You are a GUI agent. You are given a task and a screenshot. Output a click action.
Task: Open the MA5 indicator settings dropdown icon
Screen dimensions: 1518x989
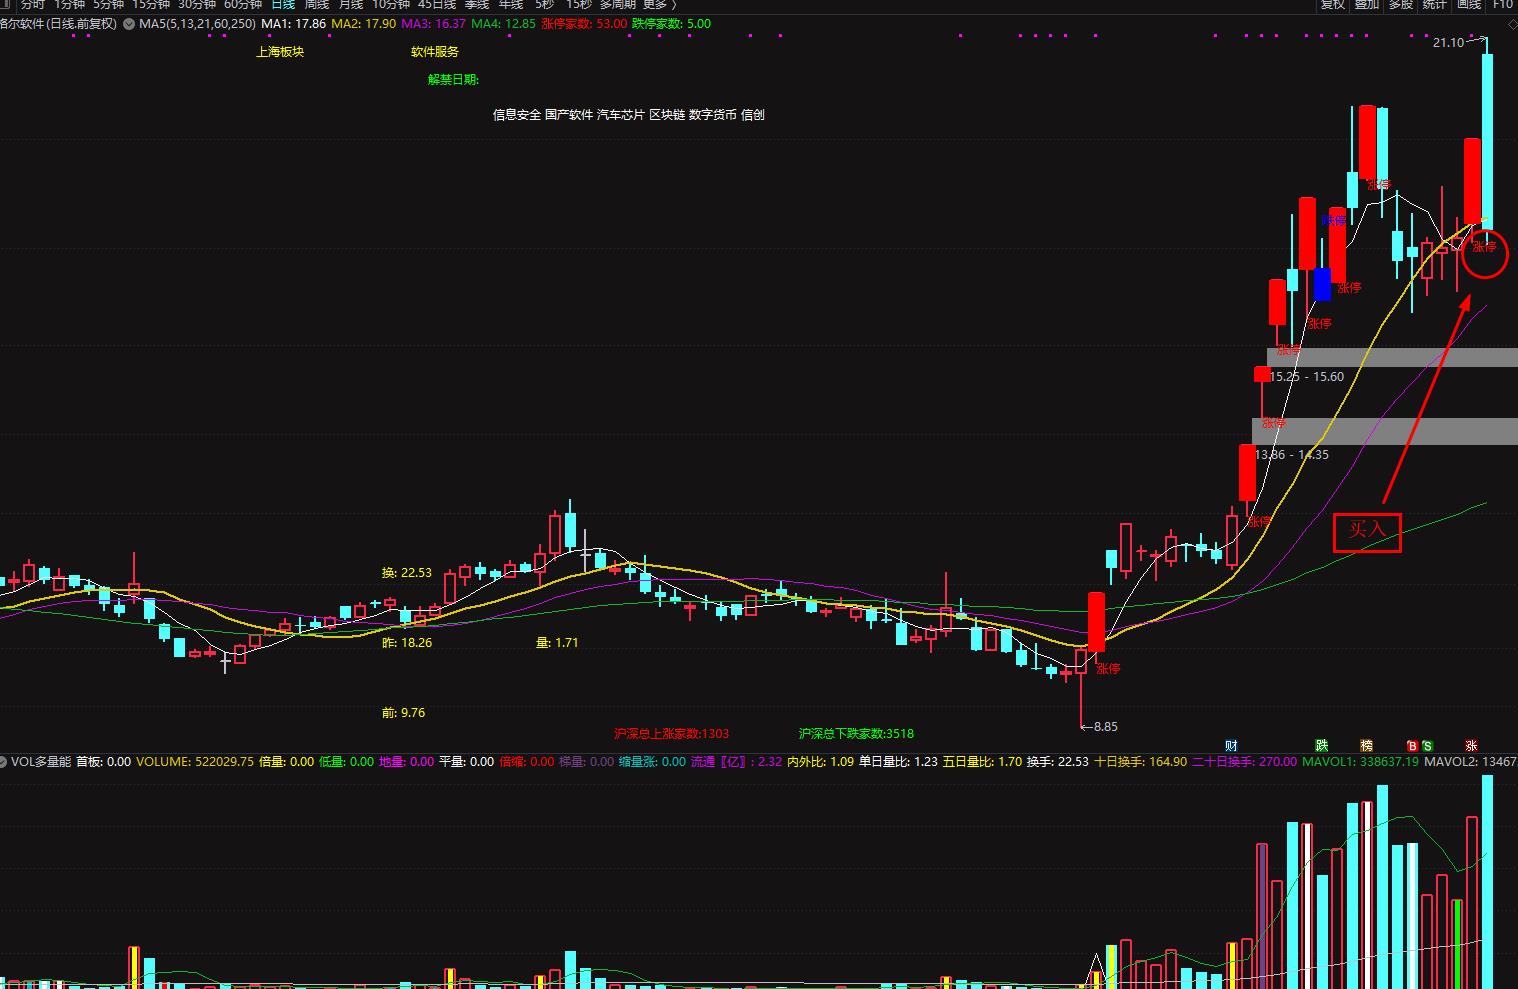coord(129,24)
